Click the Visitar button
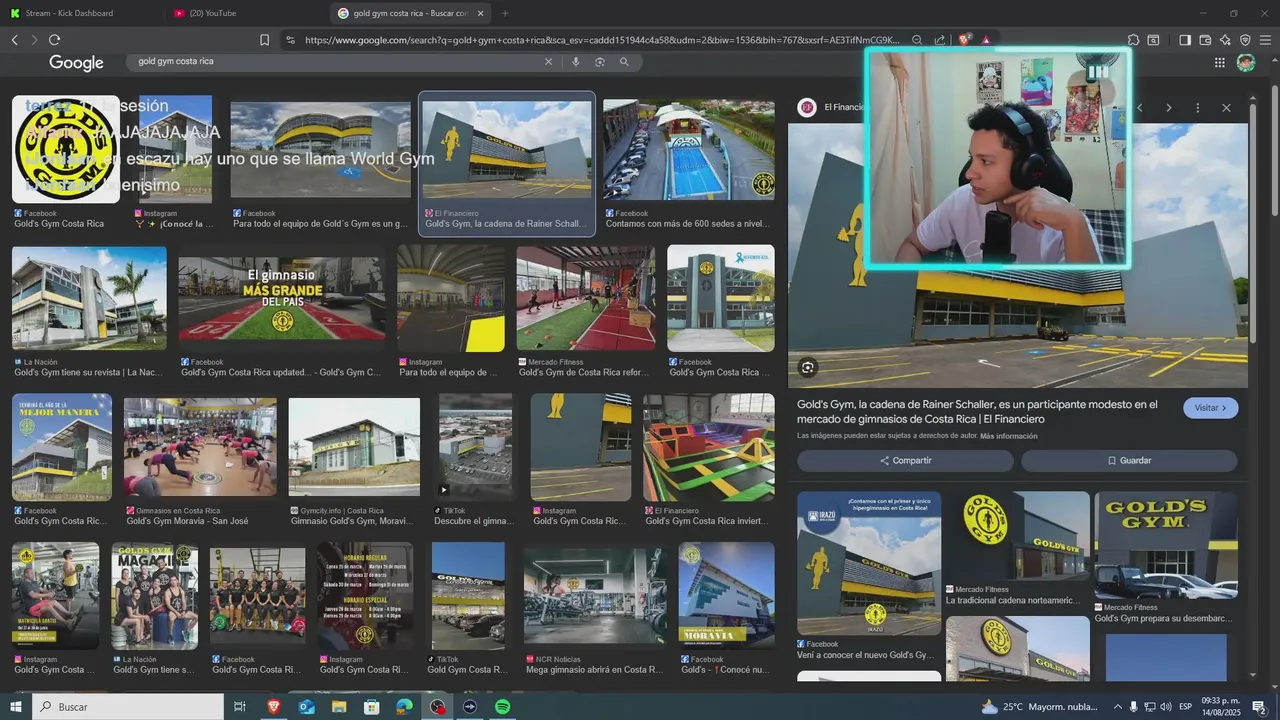The width and height of the screenshot is (1280, 720). tap(1210, 408)
